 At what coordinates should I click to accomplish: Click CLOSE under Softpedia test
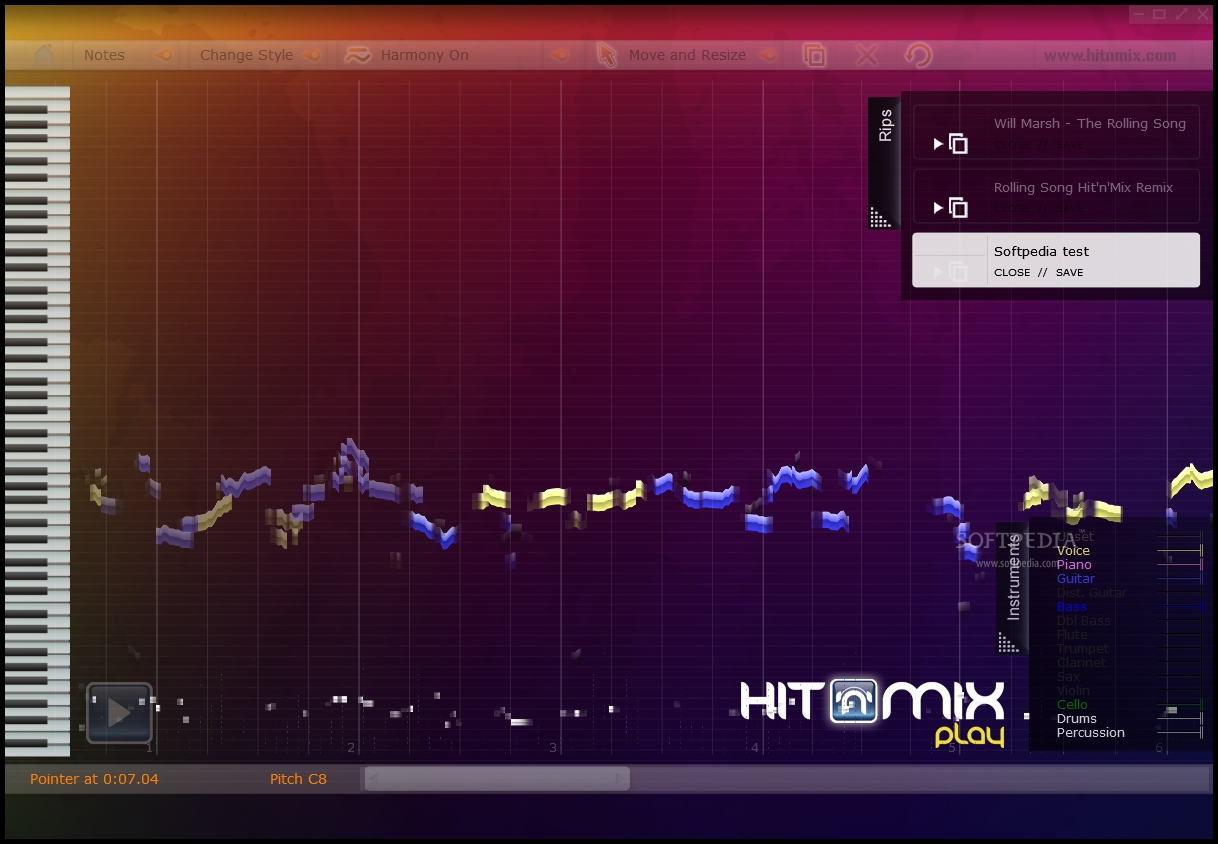click(x=1012, y=272)
